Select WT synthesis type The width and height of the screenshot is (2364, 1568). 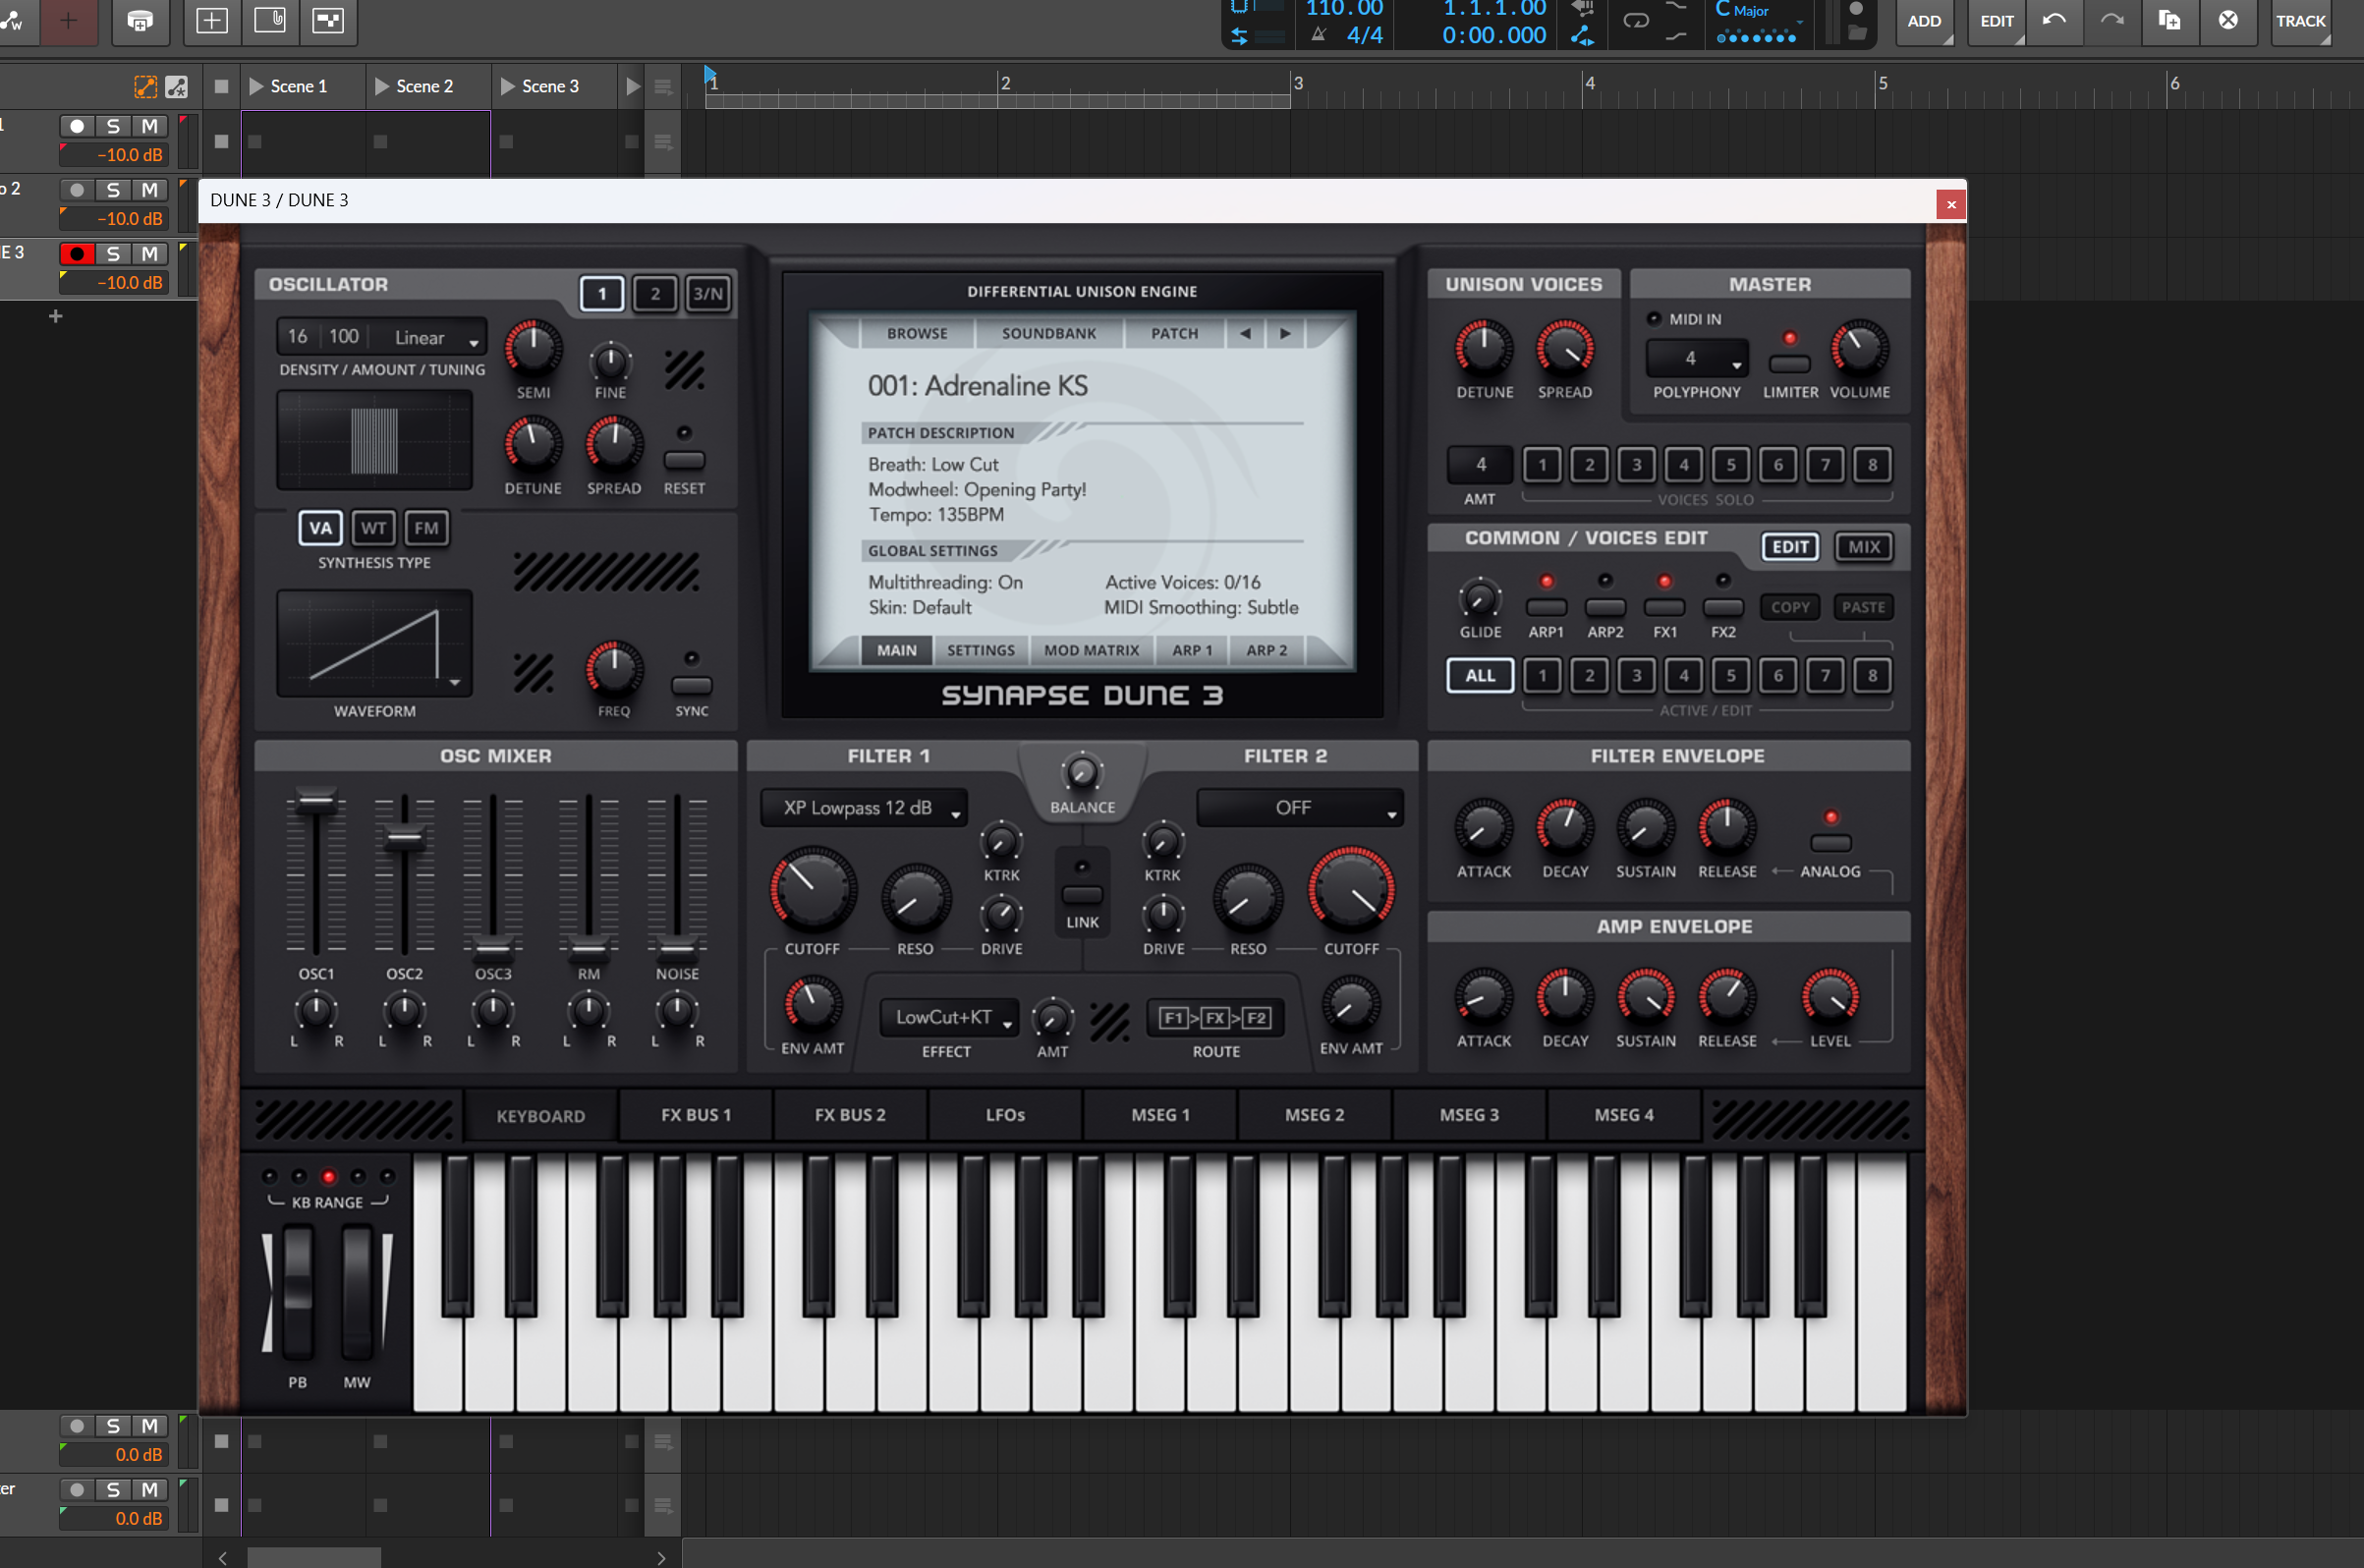tap(373, 528)
